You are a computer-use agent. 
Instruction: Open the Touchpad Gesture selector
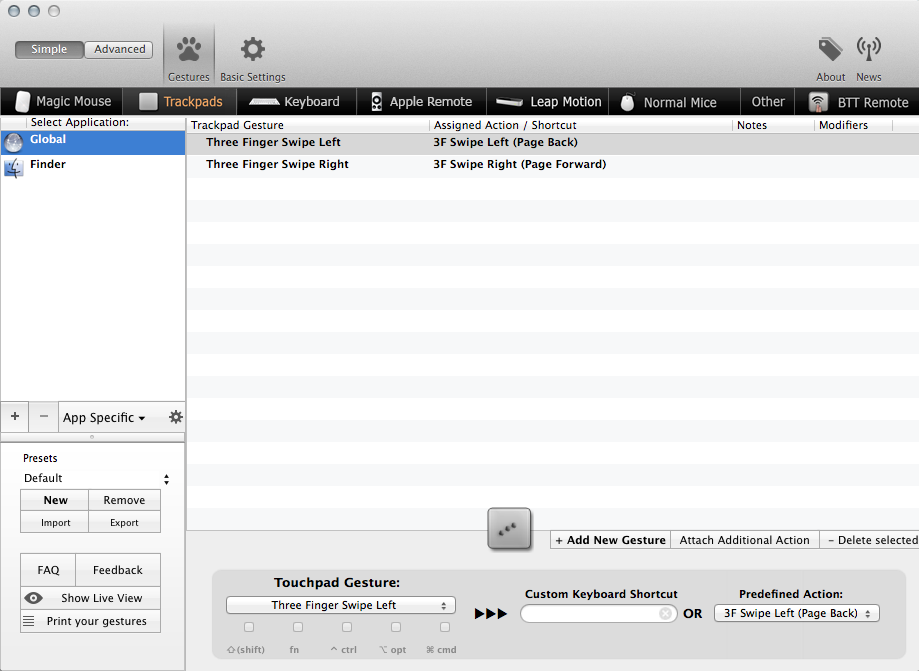[x=341, y=605]
